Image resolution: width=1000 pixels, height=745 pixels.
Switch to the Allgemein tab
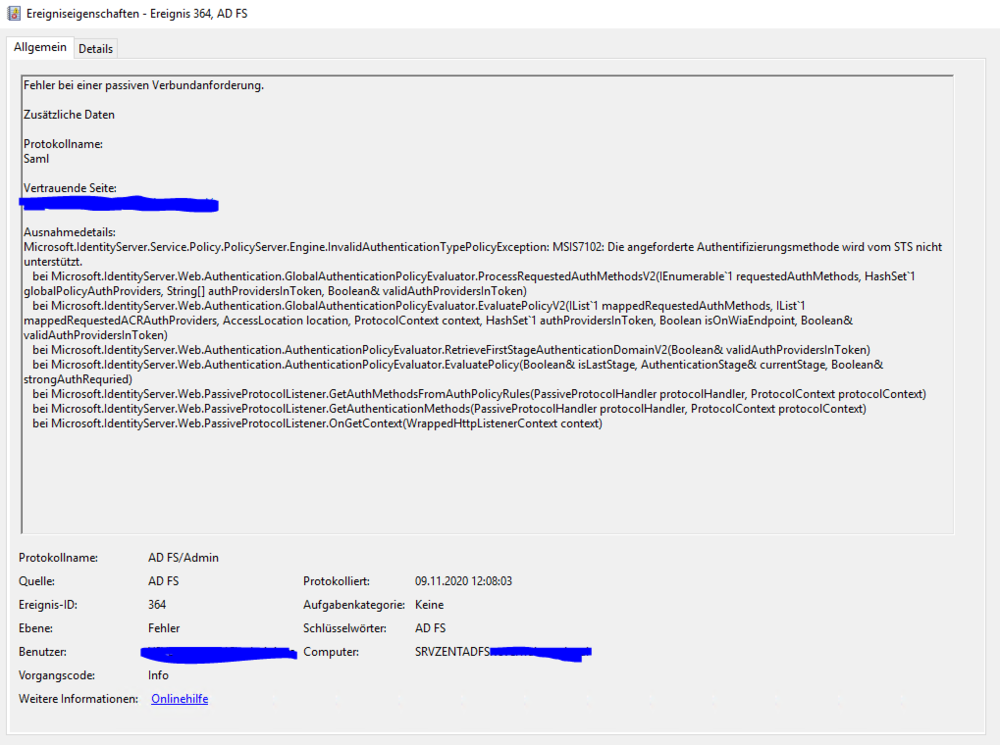click(x=40, y=47)
